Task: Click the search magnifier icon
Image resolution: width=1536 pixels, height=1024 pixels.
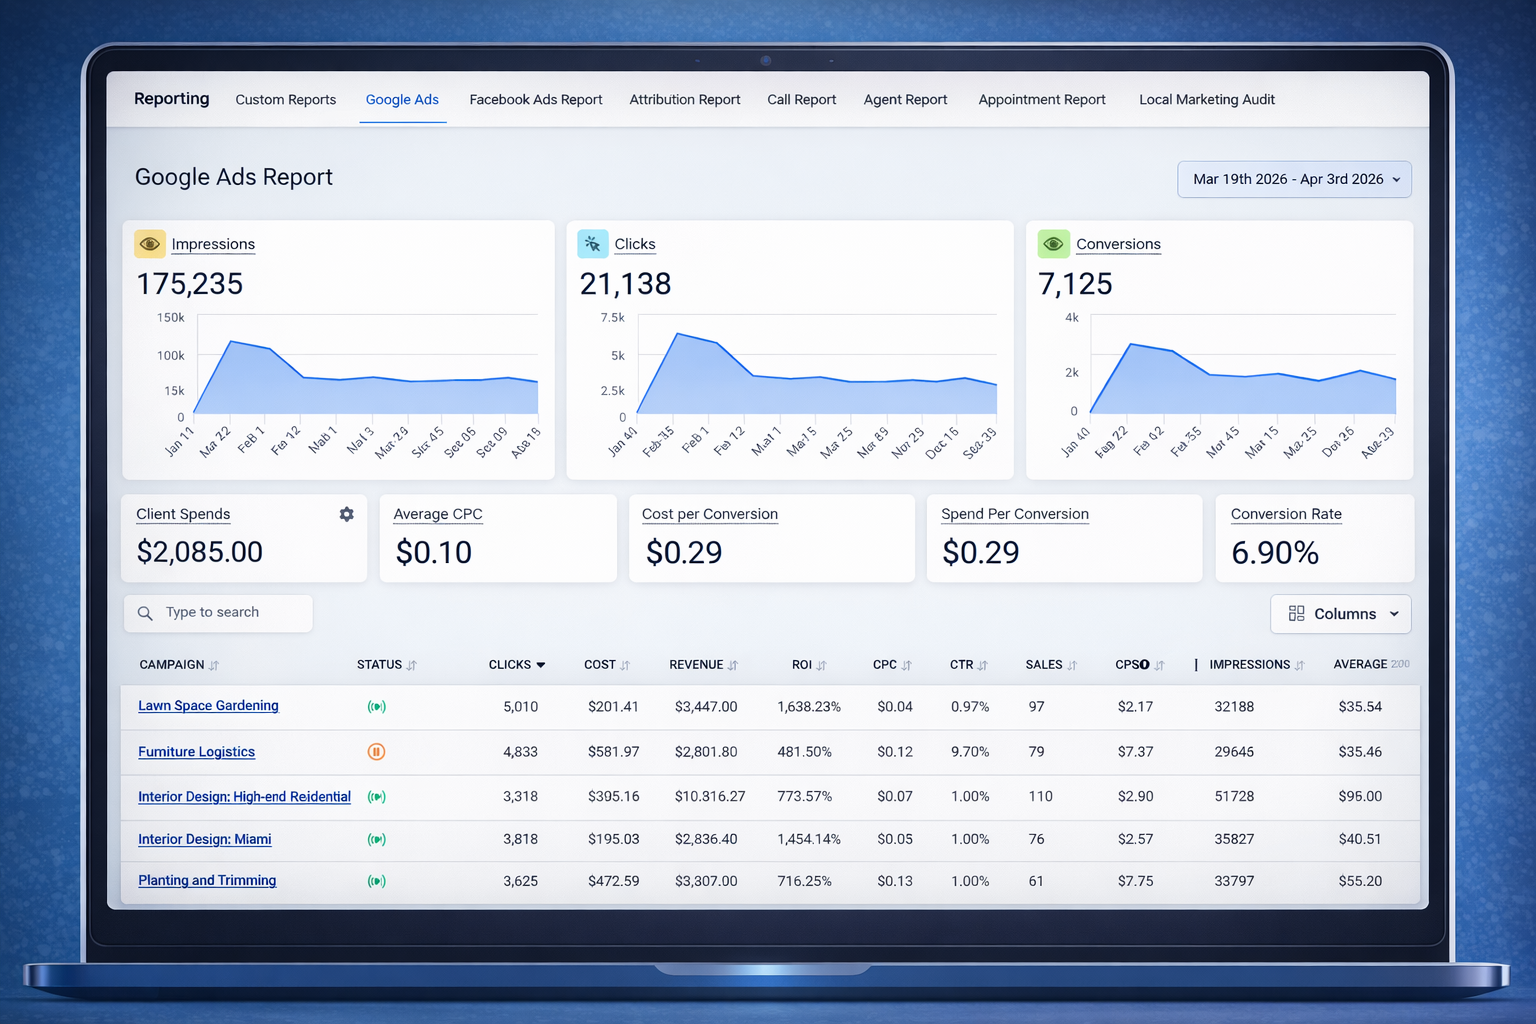Action: pos(146,612)
